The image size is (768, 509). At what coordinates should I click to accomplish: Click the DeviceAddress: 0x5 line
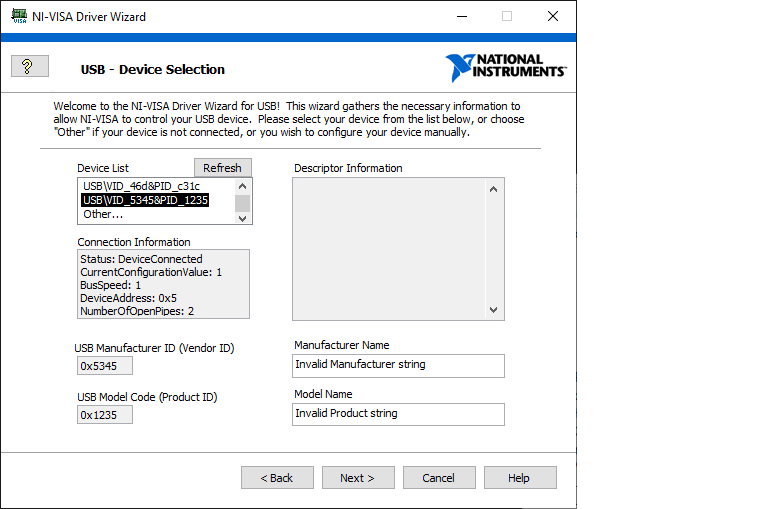[128, 298]
